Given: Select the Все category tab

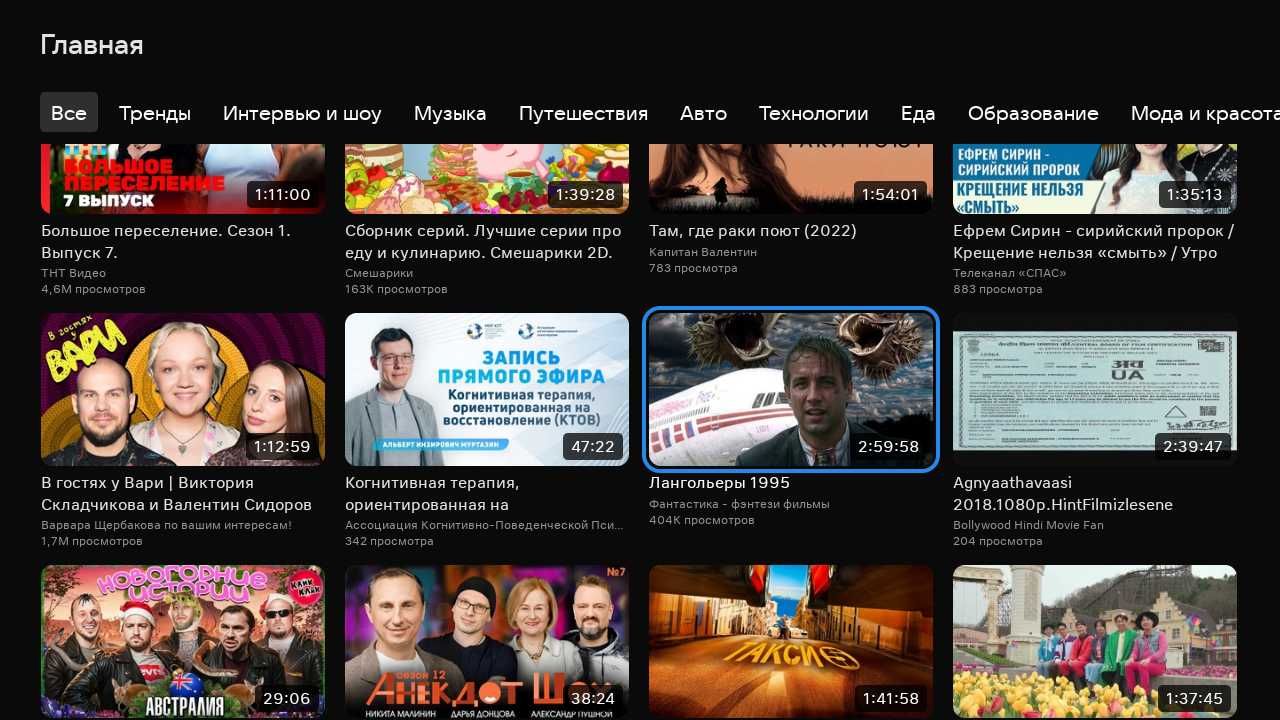Looking at the screenshot, I should click(69, 113).
